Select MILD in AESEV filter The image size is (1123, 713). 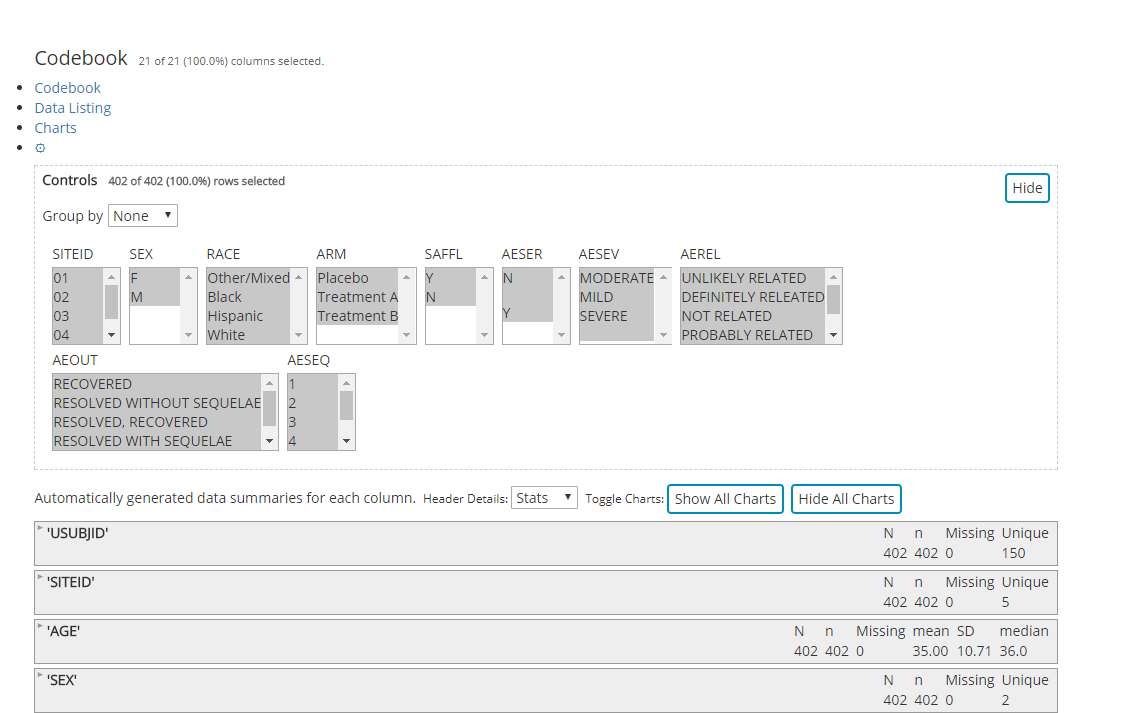[x=617, y=297]
